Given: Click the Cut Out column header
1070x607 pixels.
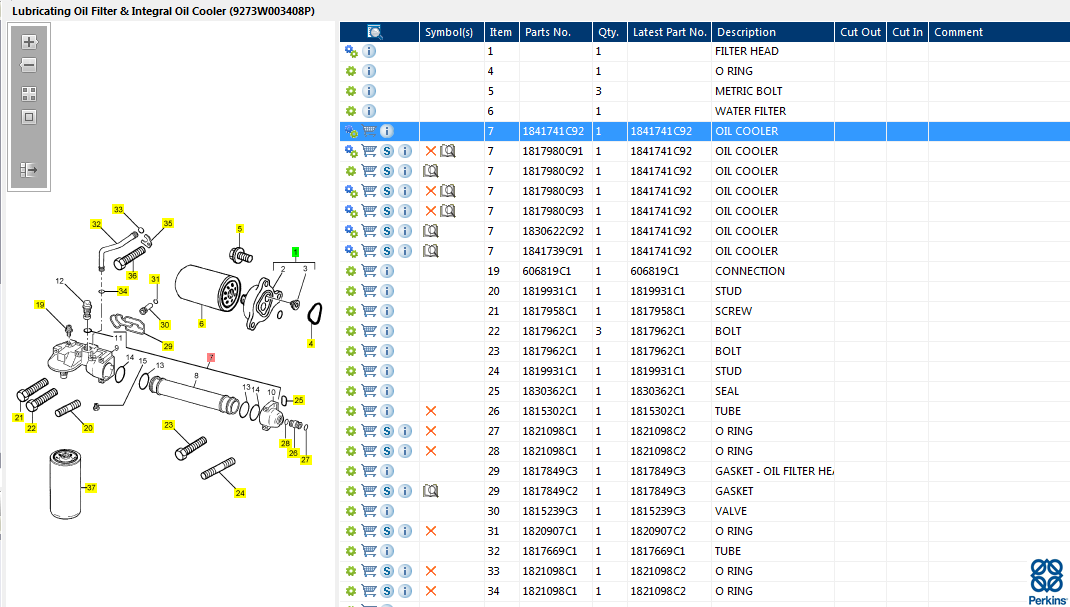Looking at the screenshot, I should (861, 32).
